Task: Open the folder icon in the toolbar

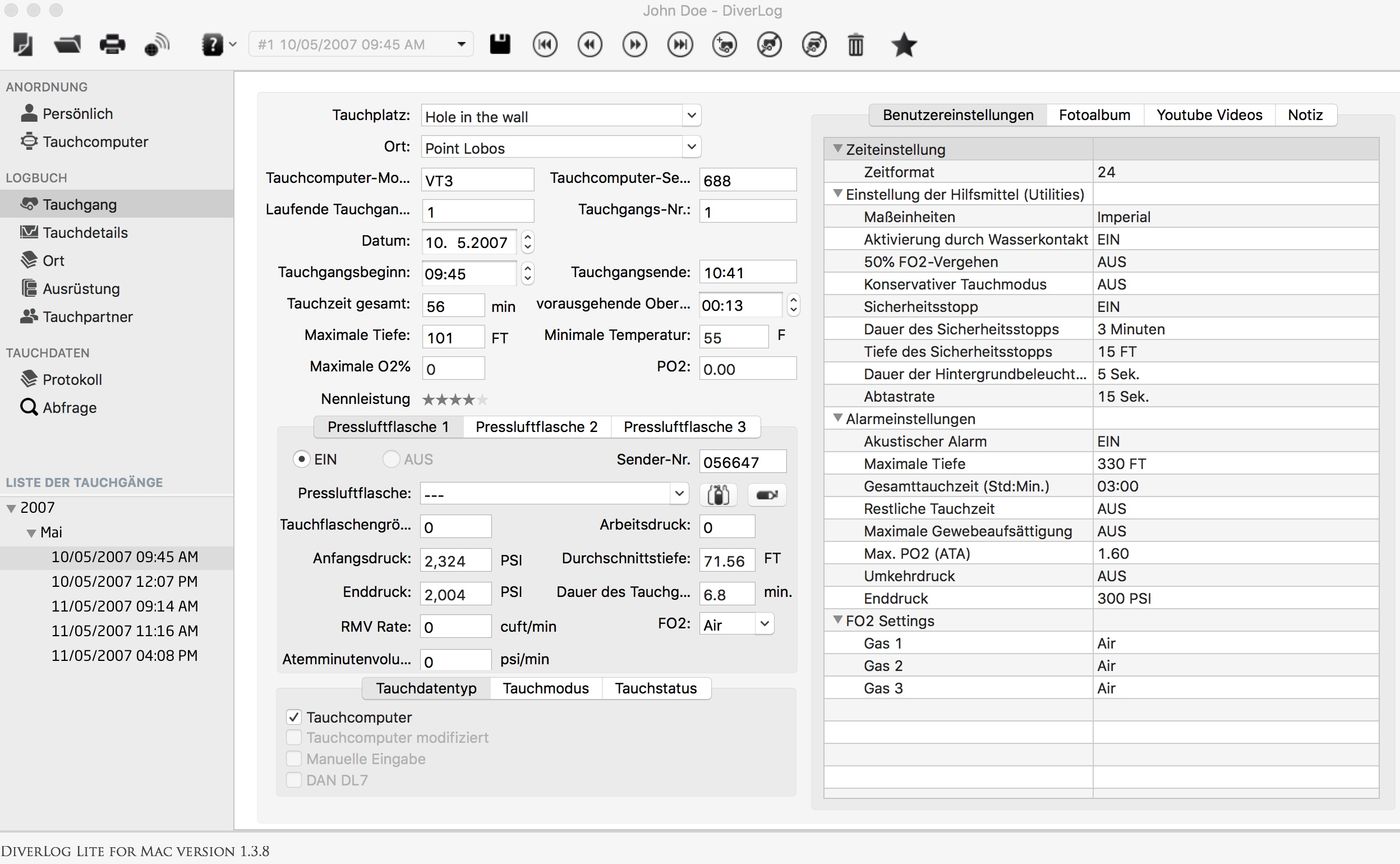Action: coord(67,44)
